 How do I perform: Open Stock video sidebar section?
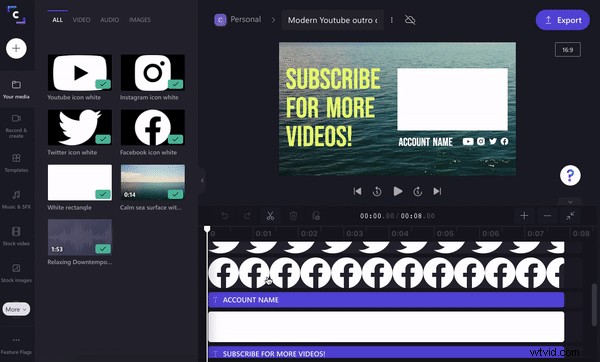pyautogui.click(x=16, y=236)
